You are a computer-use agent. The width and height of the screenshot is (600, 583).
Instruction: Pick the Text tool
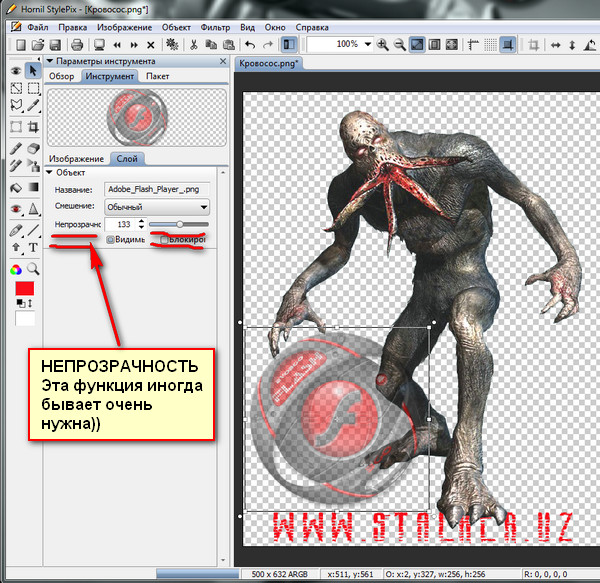click(x=33, y=247)
